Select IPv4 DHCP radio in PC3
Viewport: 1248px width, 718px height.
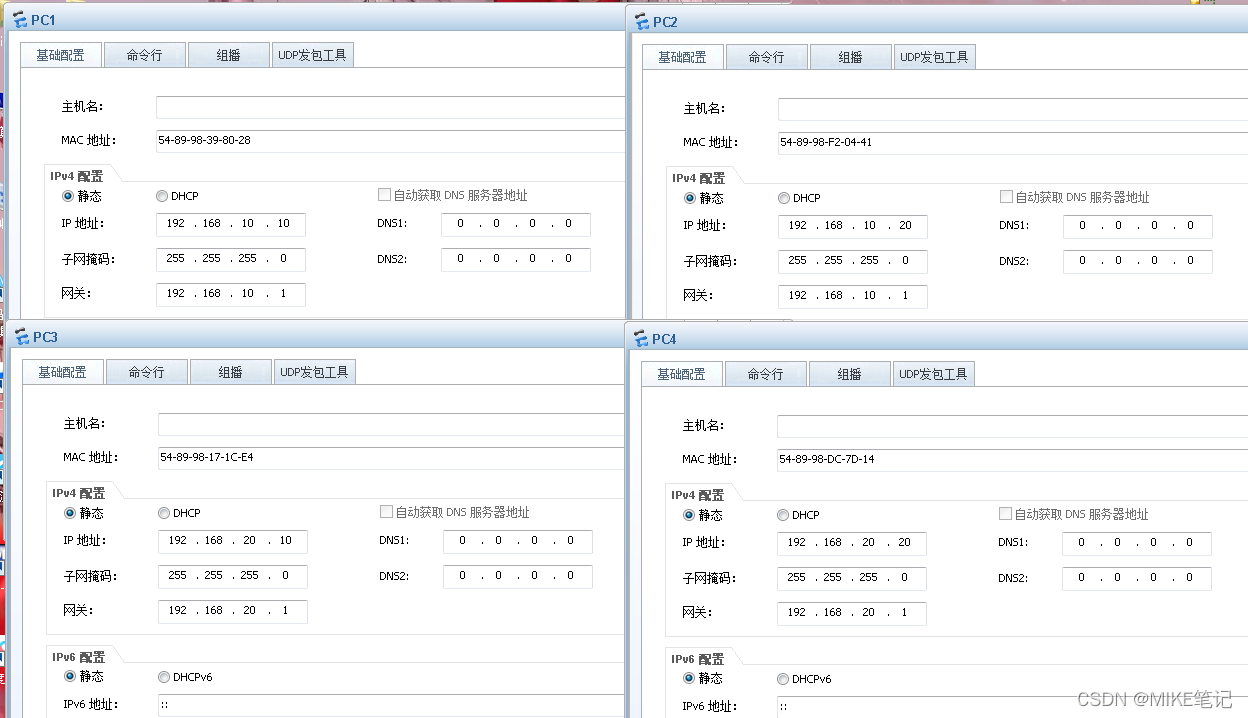point(164,513)
